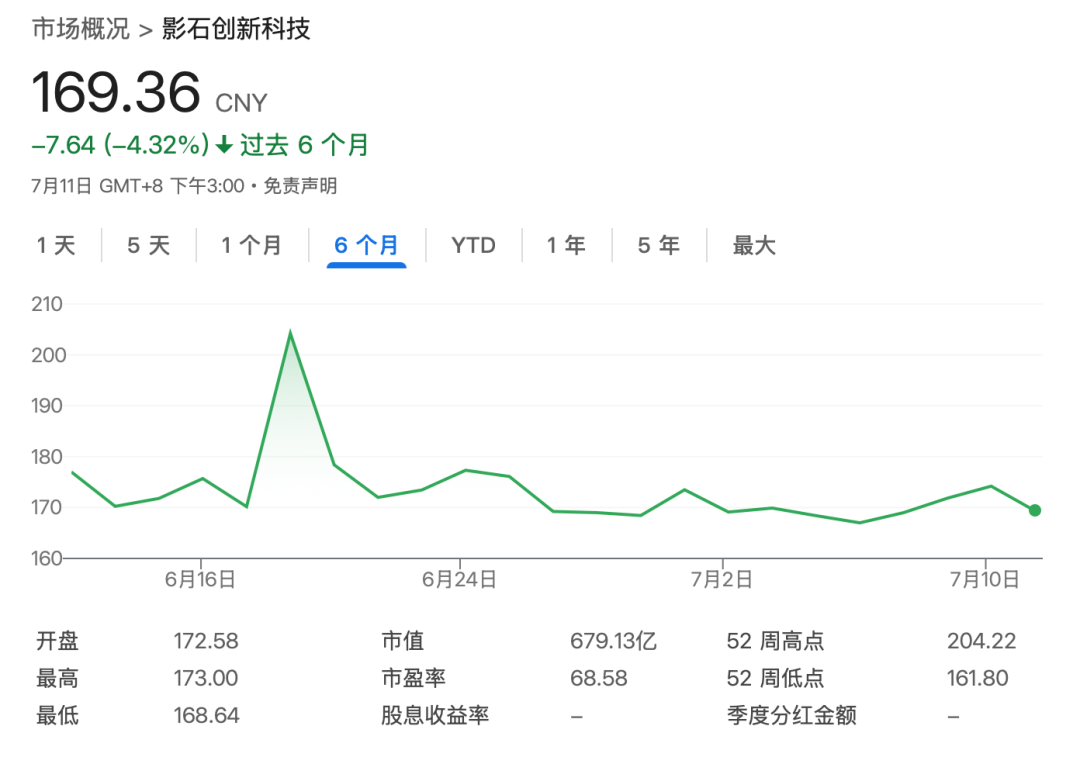Choose the 5 年 range tab
Image resolution: width=1080 pixels, height=757 pixels.
658,245
